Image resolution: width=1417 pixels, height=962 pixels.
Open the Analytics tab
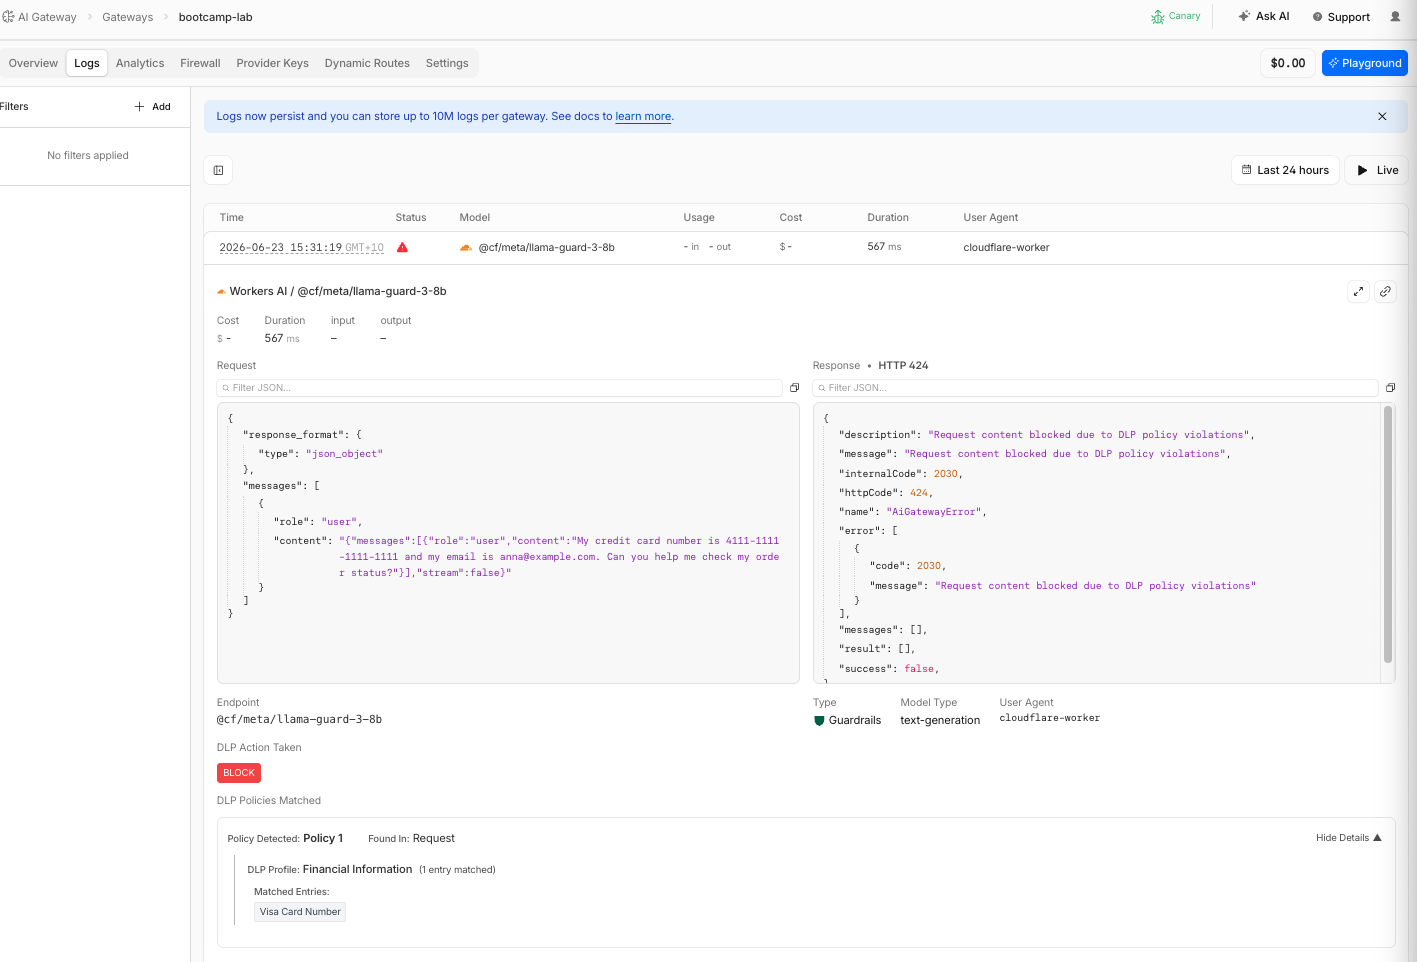[140, 63]
